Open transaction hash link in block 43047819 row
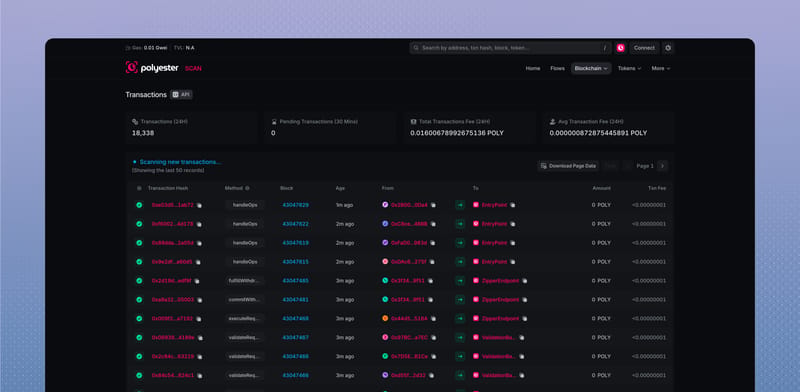 [x=172, y=243]
